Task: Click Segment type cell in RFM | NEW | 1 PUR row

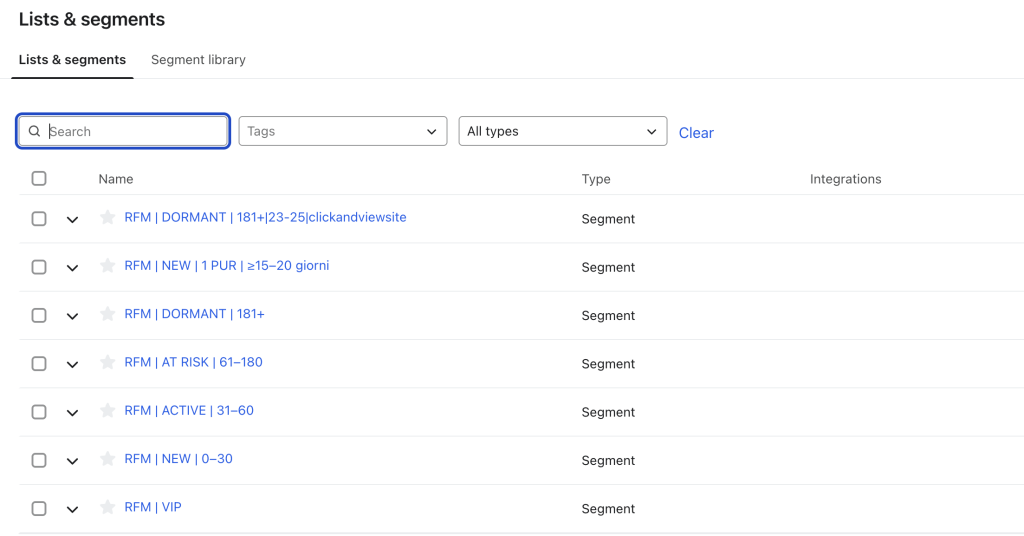Action: click(x=608, y=267)
